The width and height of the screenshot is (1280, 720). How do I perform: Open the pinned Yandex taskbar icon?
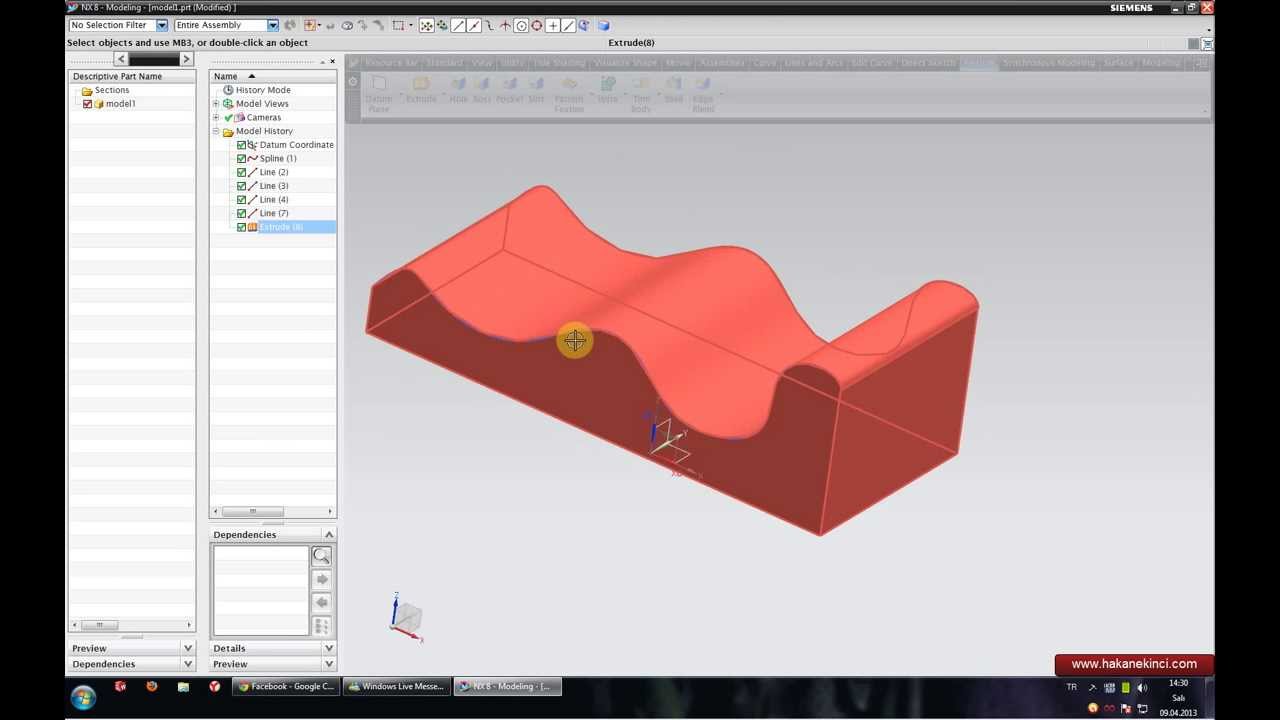214,686
